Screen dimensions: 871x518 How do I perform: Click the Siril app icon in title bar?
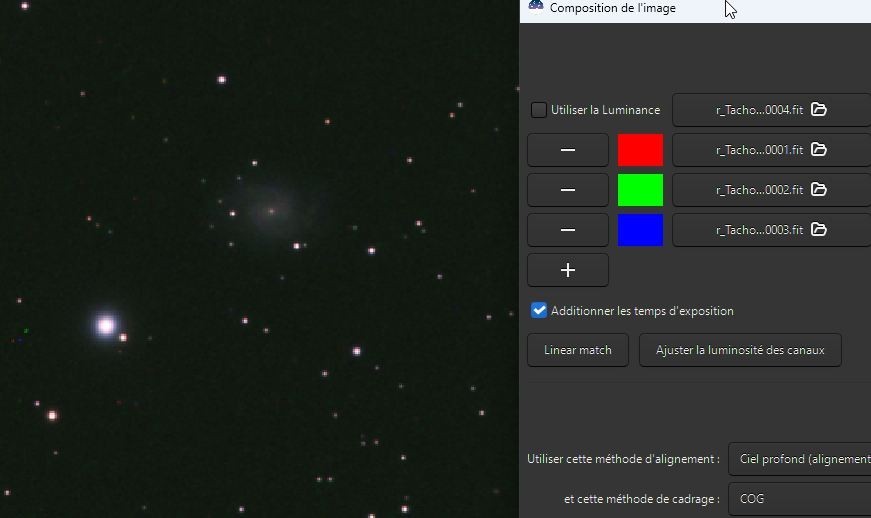point(535,7)
